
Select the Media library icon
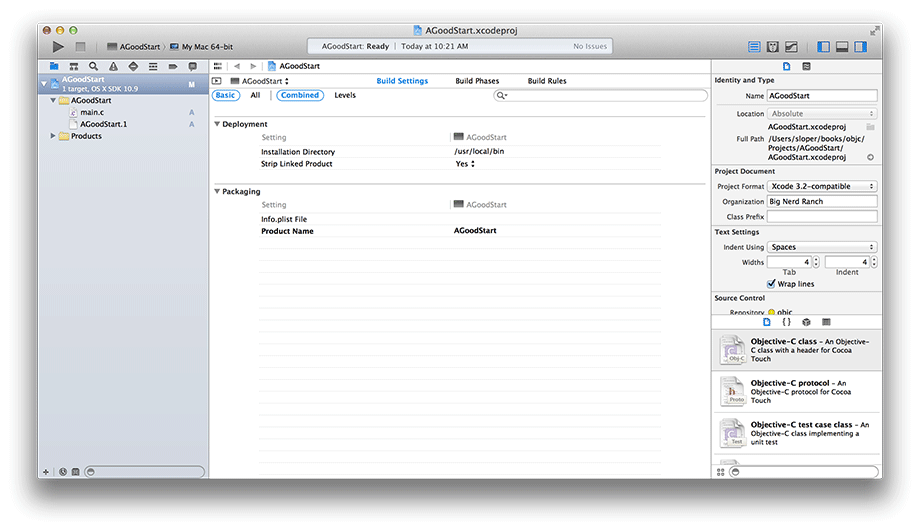click(x=826, y=322)
